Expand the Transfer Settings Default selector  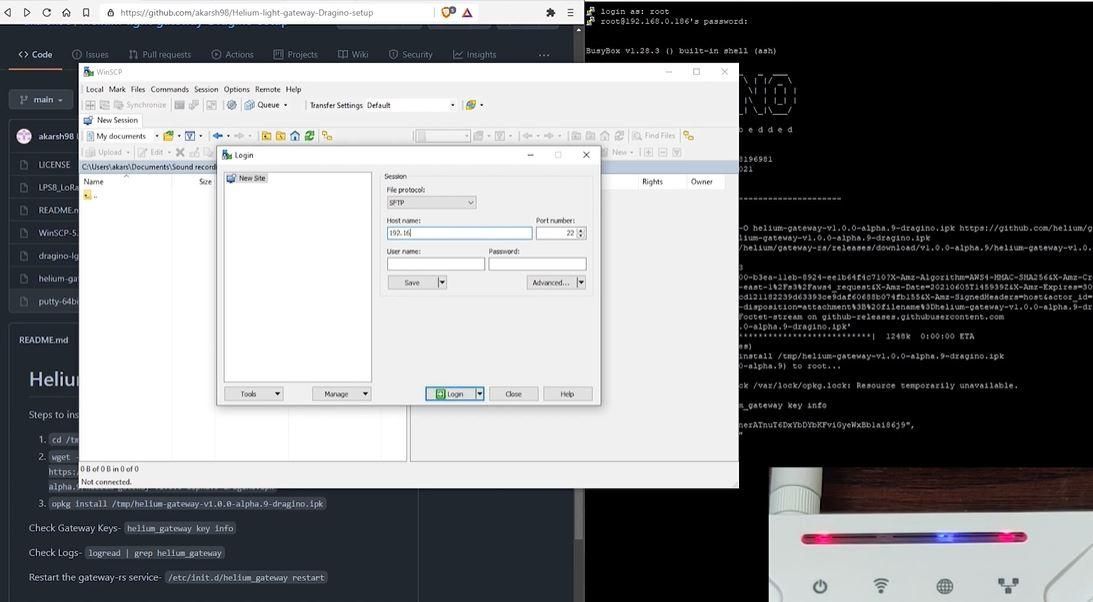[452, 105]
